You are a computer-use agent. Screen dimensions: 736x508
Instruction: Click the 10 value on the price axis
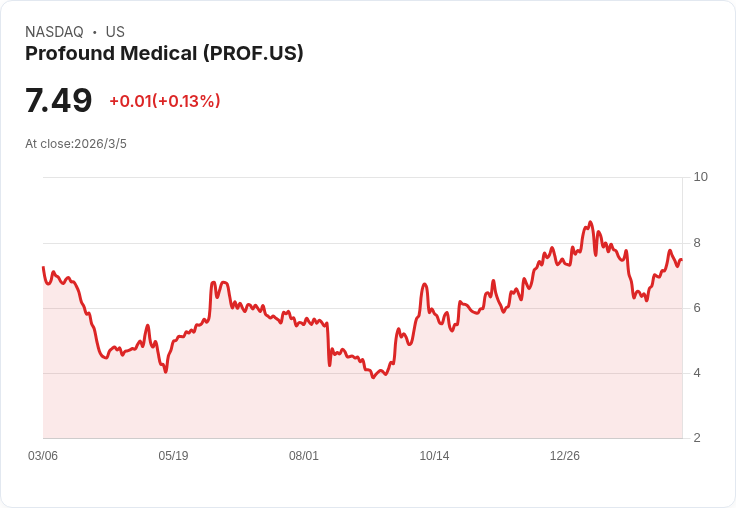pos(700,177)
